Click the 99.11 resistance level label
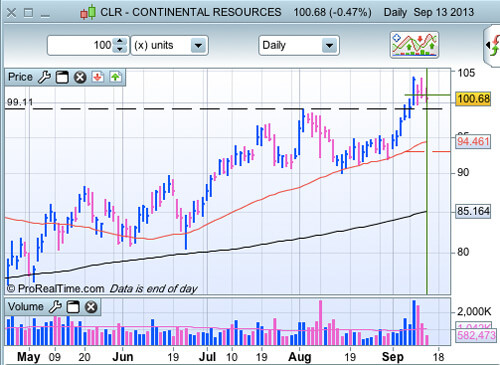 tap(20, 102)
